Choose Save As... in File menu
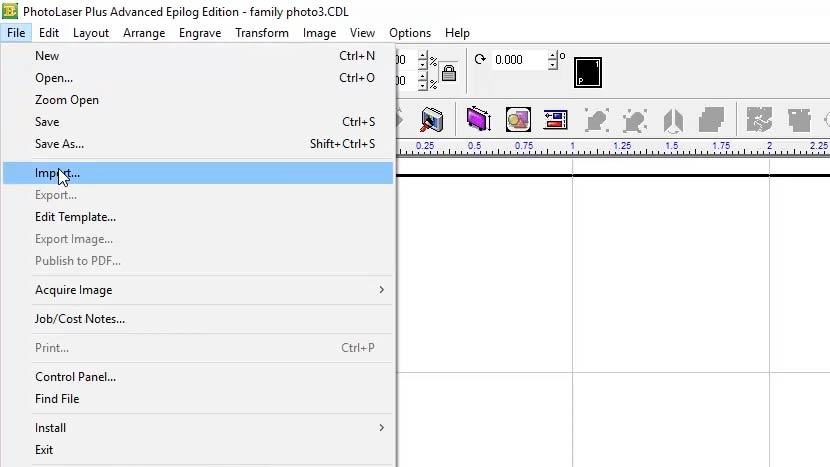830x467 pixels. coord(60,144)
